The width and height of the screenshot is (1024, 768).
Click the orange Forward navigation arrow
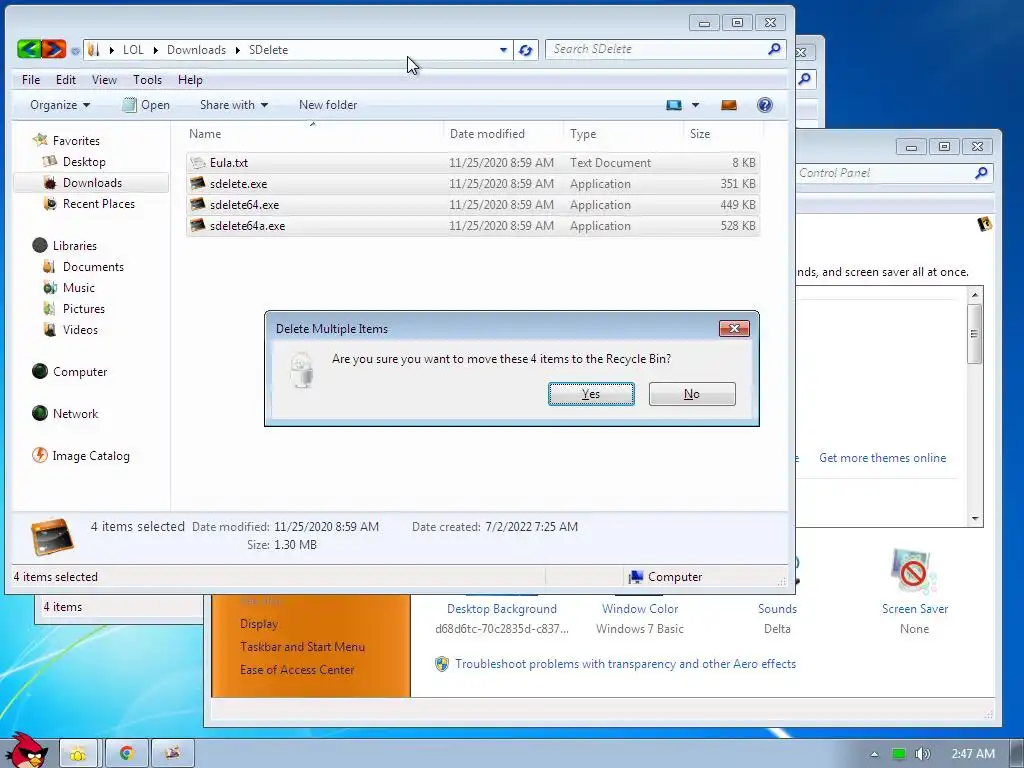tap(54, 49)
